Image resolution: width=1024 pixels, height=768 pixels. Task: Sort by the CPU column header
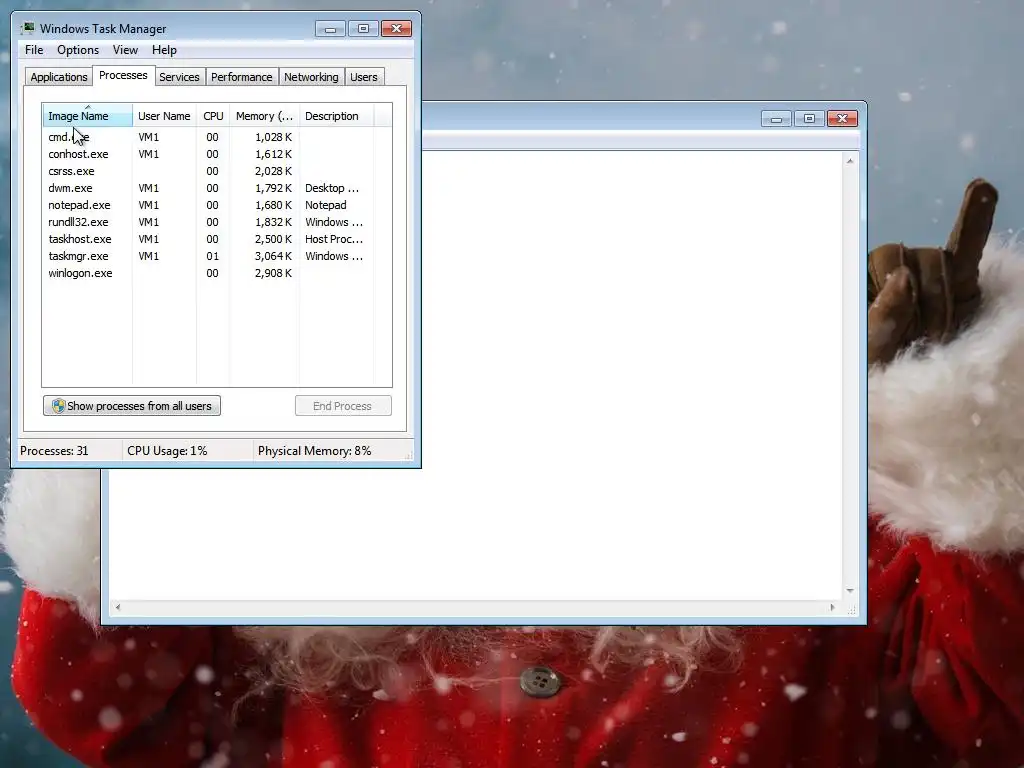point(213,116)
